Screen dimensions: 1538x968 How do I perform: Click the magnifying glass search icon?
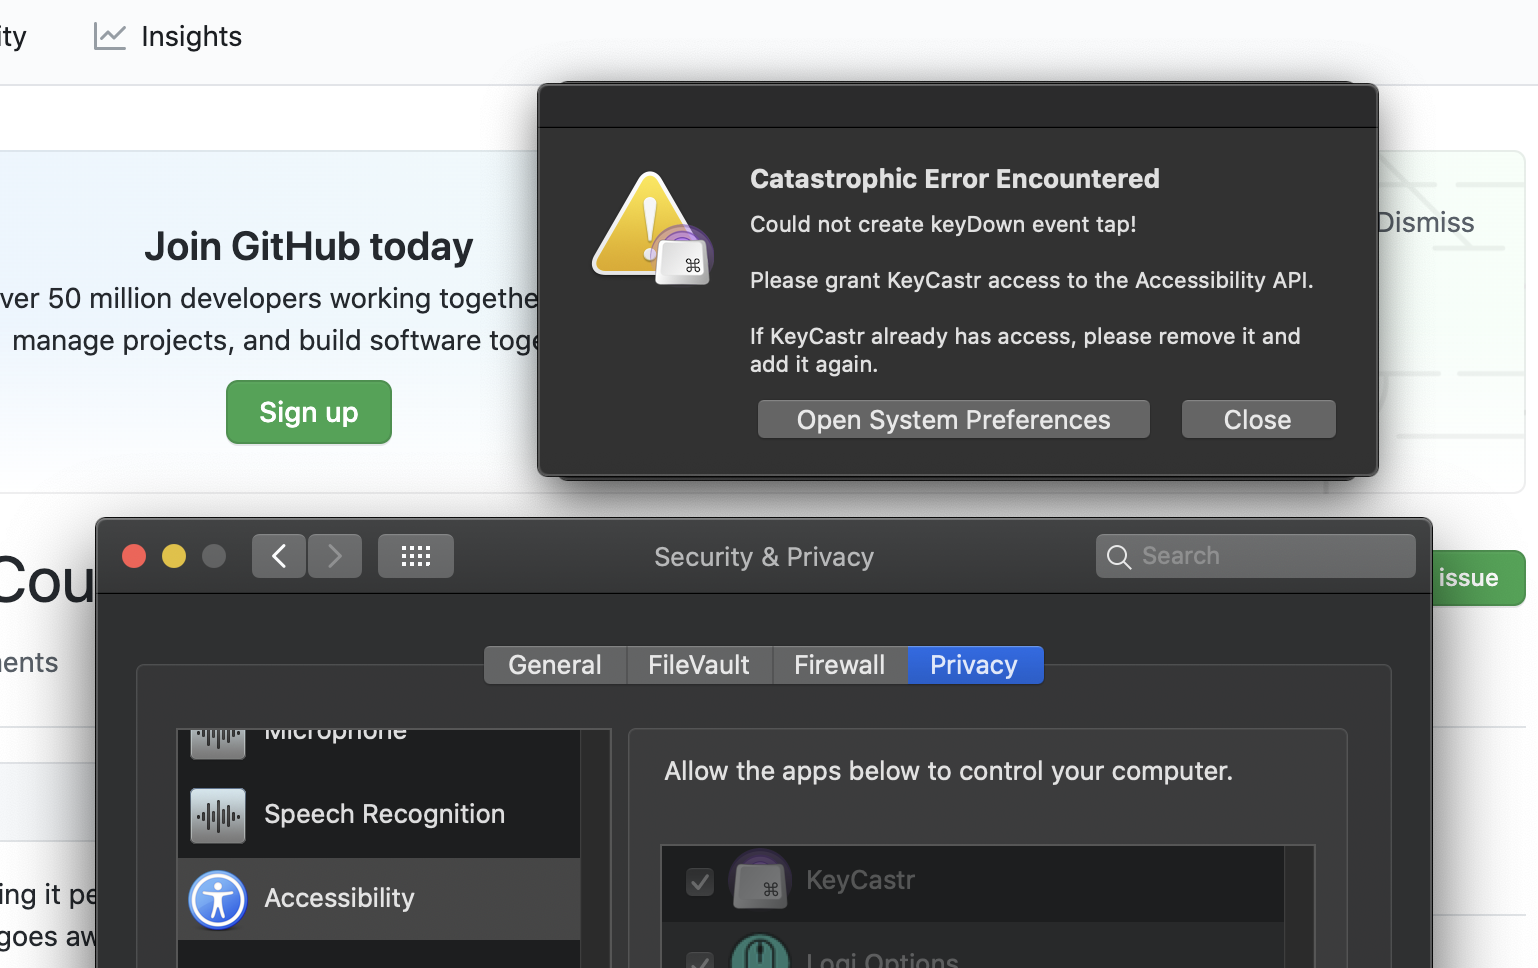pyautogui.click(x=1119, y=557)
